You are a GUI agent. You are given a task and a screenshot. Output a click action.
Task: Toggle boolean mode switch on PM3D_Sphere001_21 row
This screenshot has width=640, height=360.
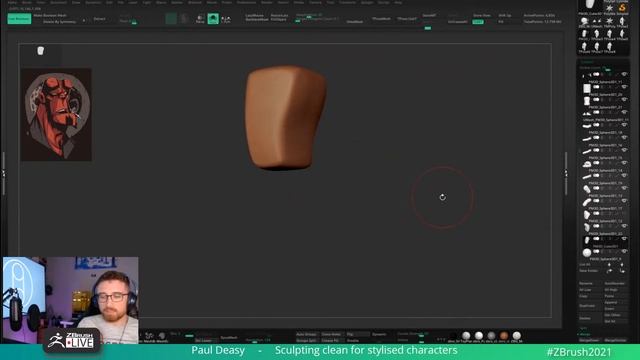tap(596, 100)
